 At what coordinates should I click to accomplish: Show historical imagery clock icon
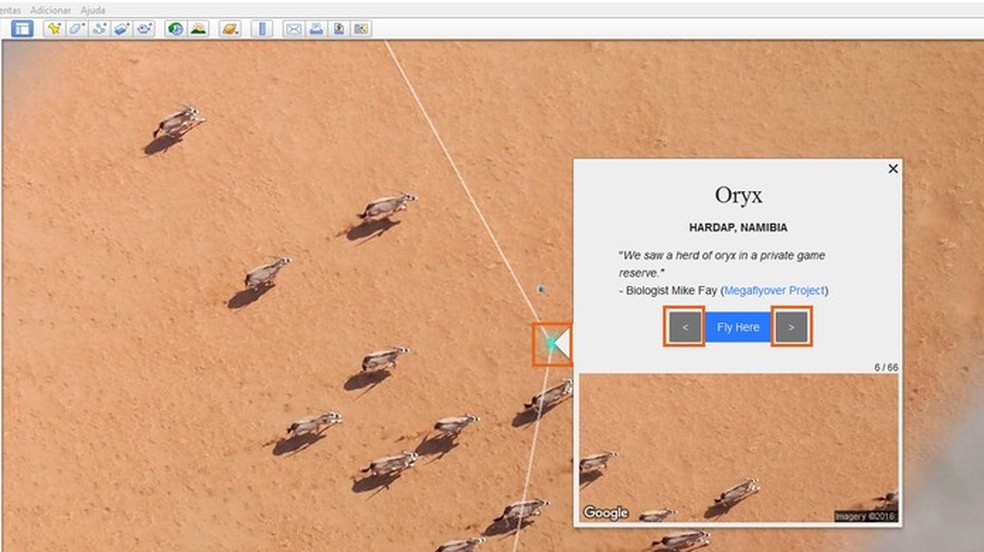[176, 29]
